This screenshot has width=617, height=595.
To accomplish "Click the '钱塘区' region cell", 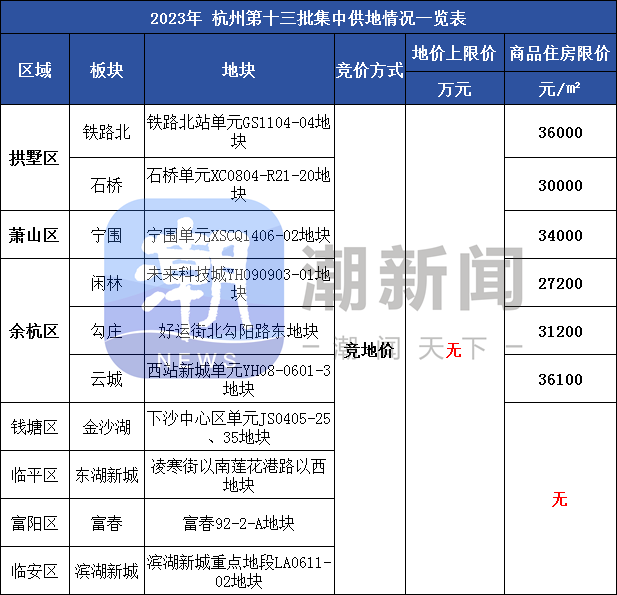I will [35, 427].
